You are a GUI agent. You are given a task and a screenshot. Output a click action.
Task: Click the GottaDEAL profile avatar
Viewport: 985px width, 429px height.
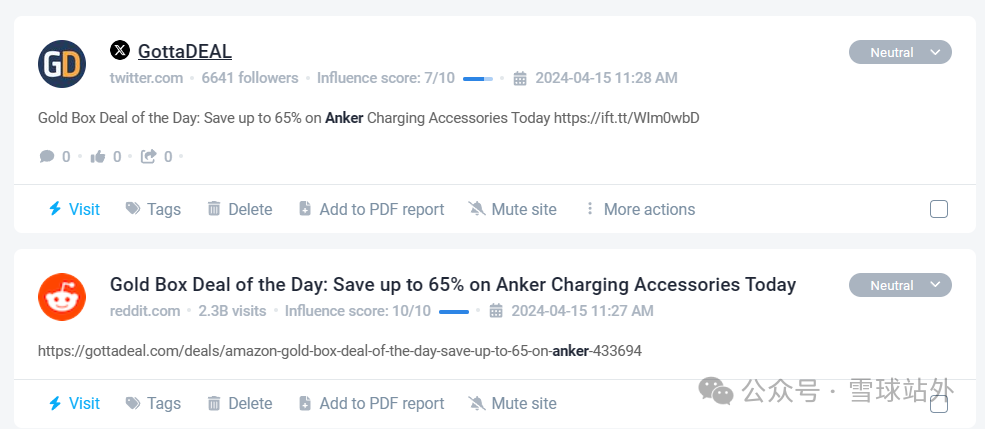click(x=62, y=64)
